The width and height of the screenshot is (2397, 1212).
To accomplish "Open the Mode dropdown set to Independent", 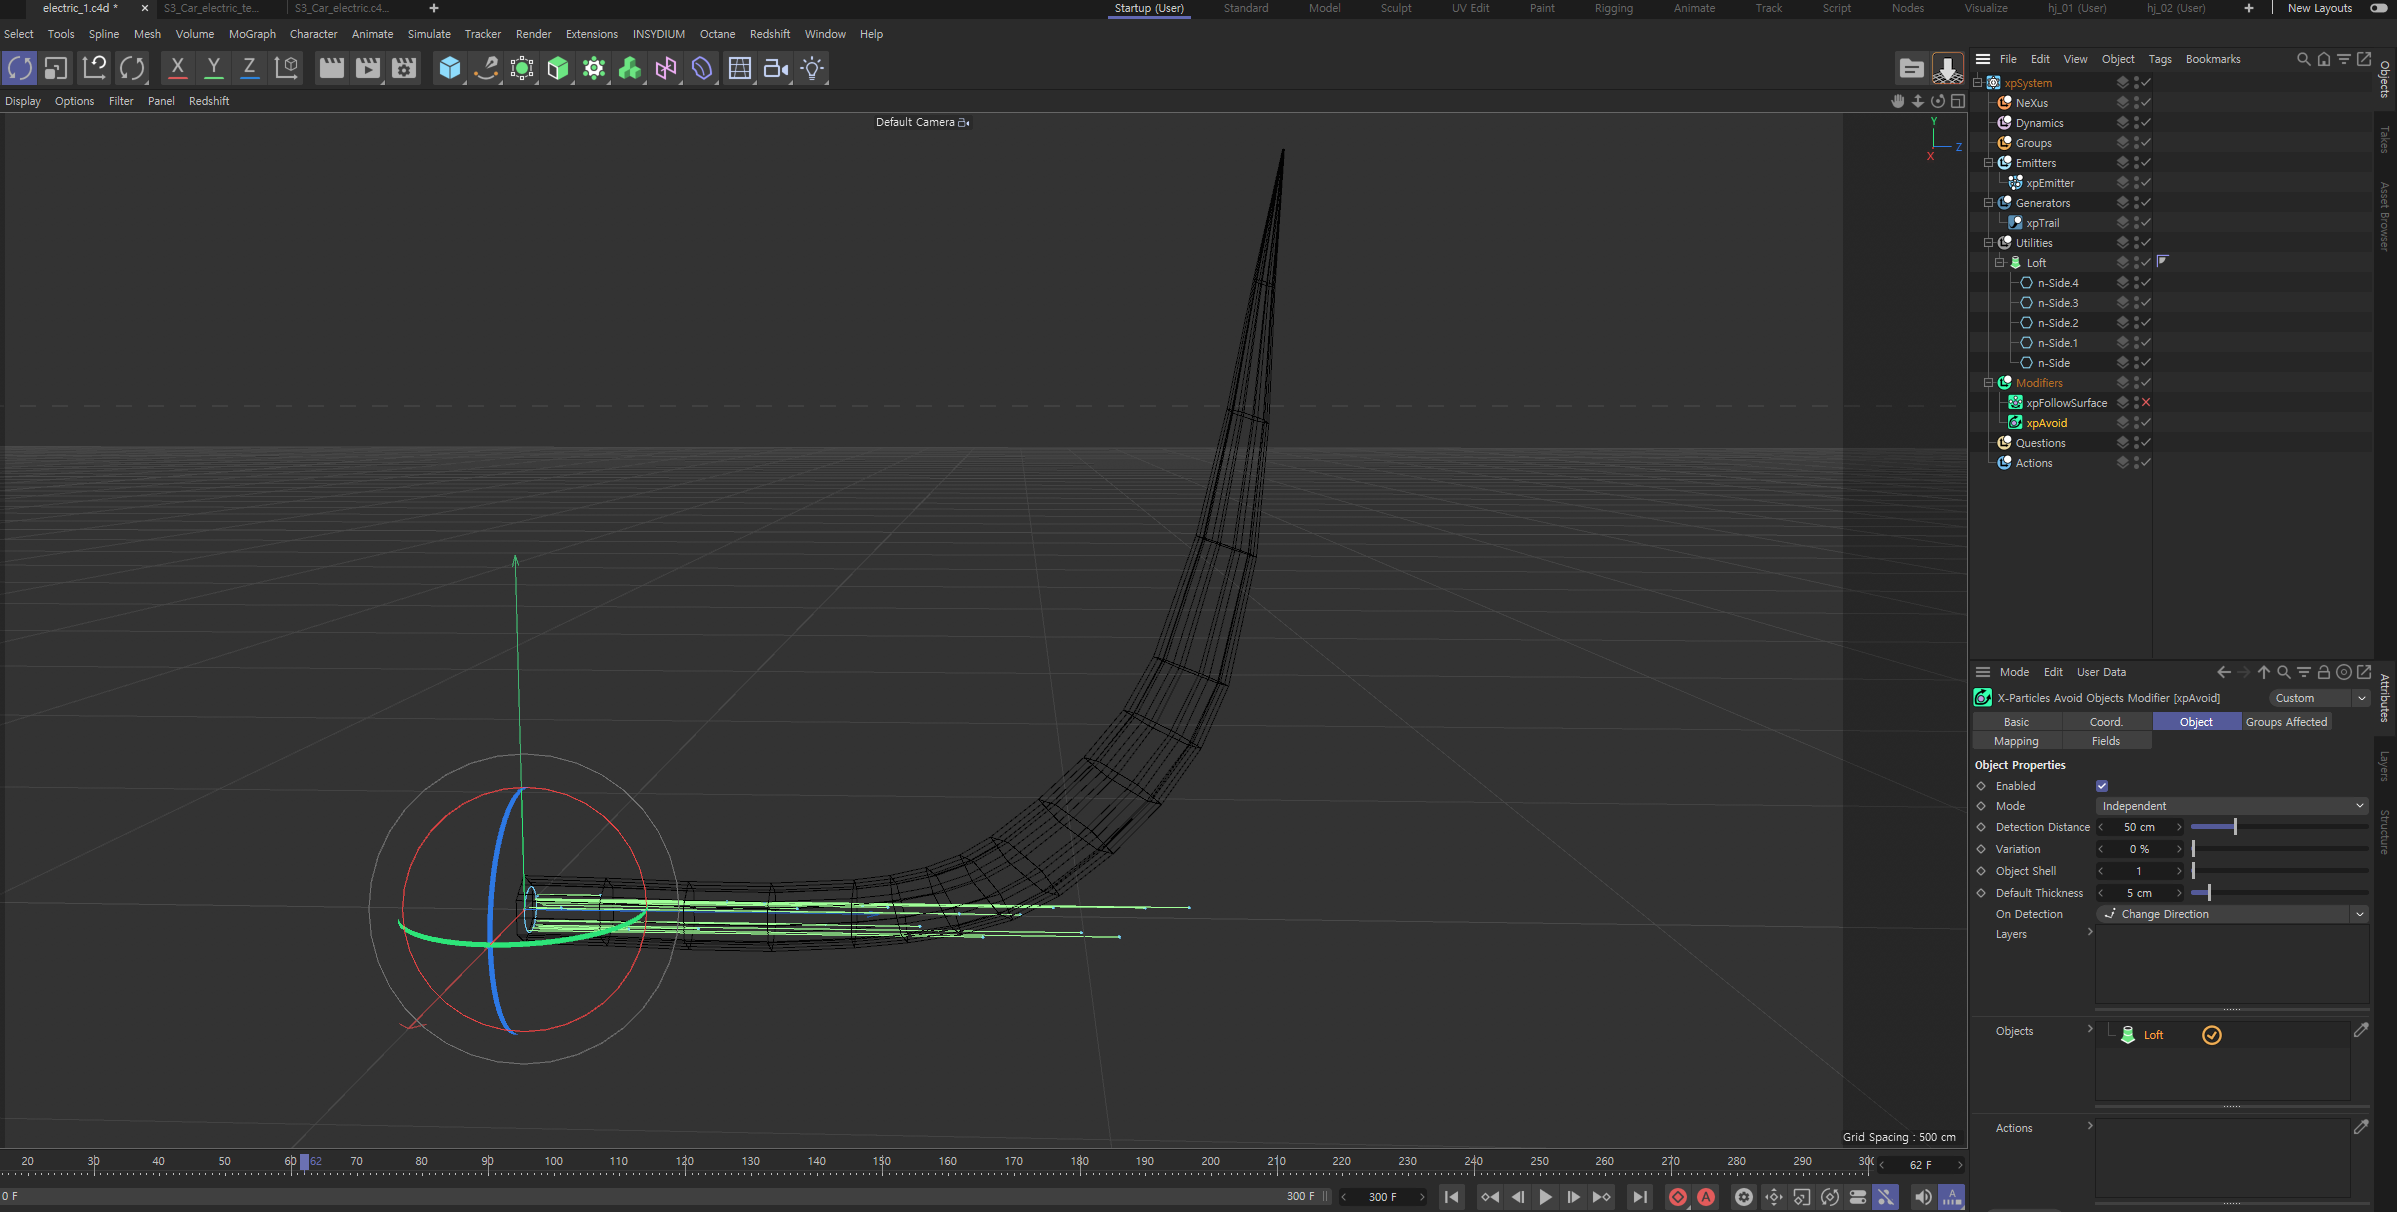I will (x=2231, y=806).
